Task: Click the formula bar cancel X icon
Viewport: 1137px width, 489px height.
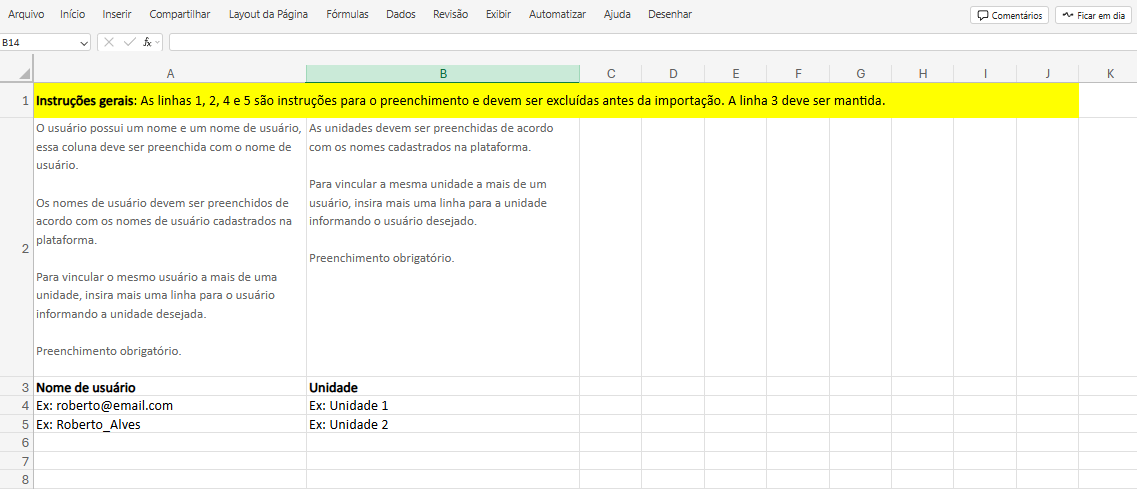Action: 109,42
